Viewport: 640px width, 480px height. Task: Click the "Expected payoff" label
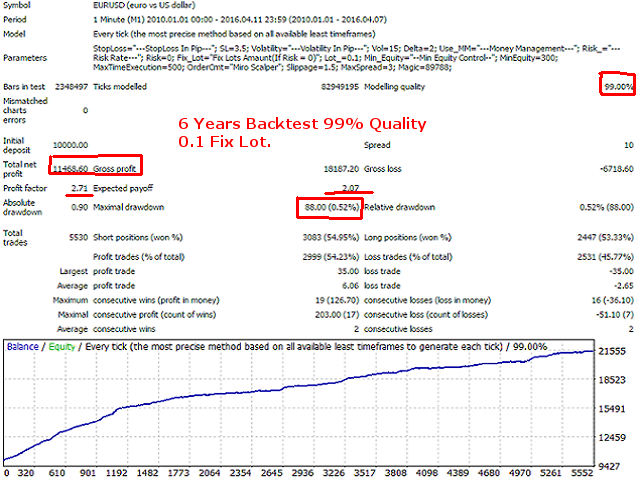(x=123, y=188)
